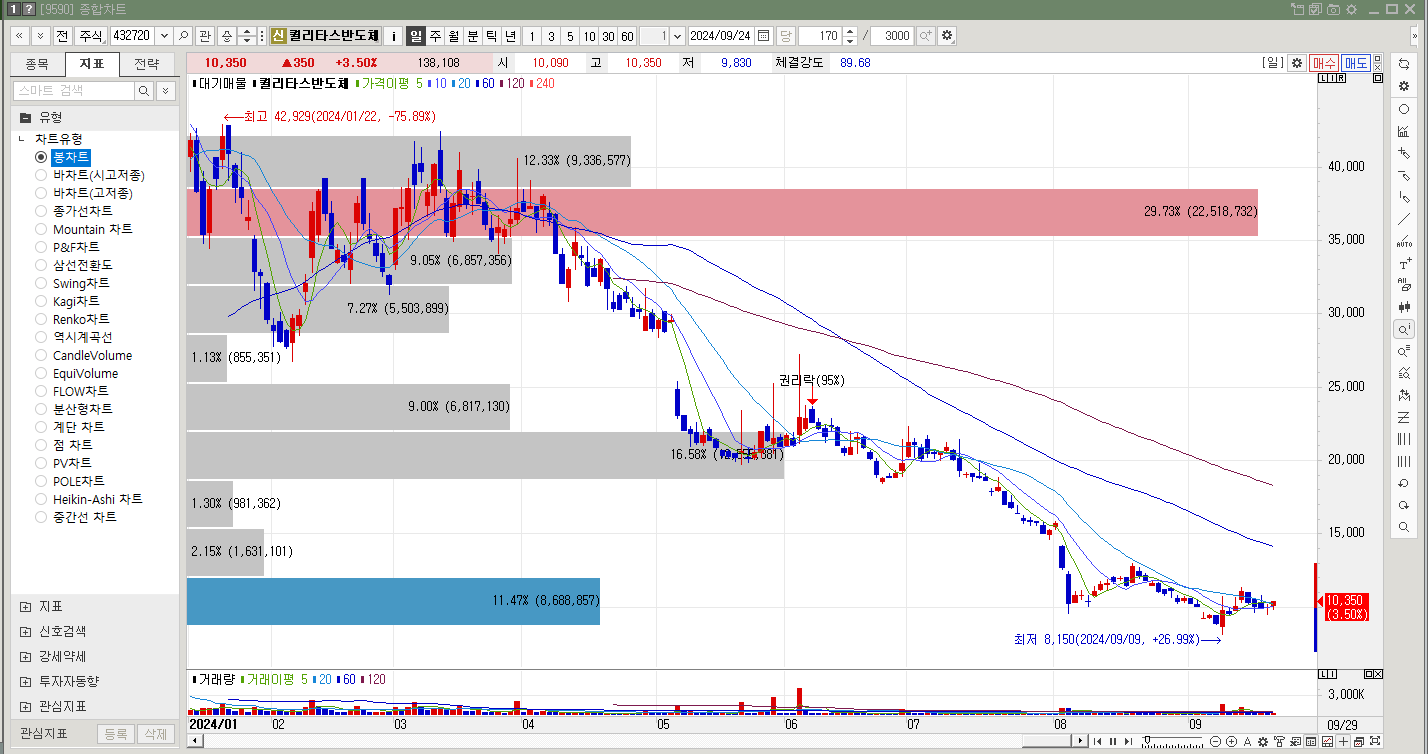
Task: Click the erase-all drawings tool
Action: tap(1404, 285)
